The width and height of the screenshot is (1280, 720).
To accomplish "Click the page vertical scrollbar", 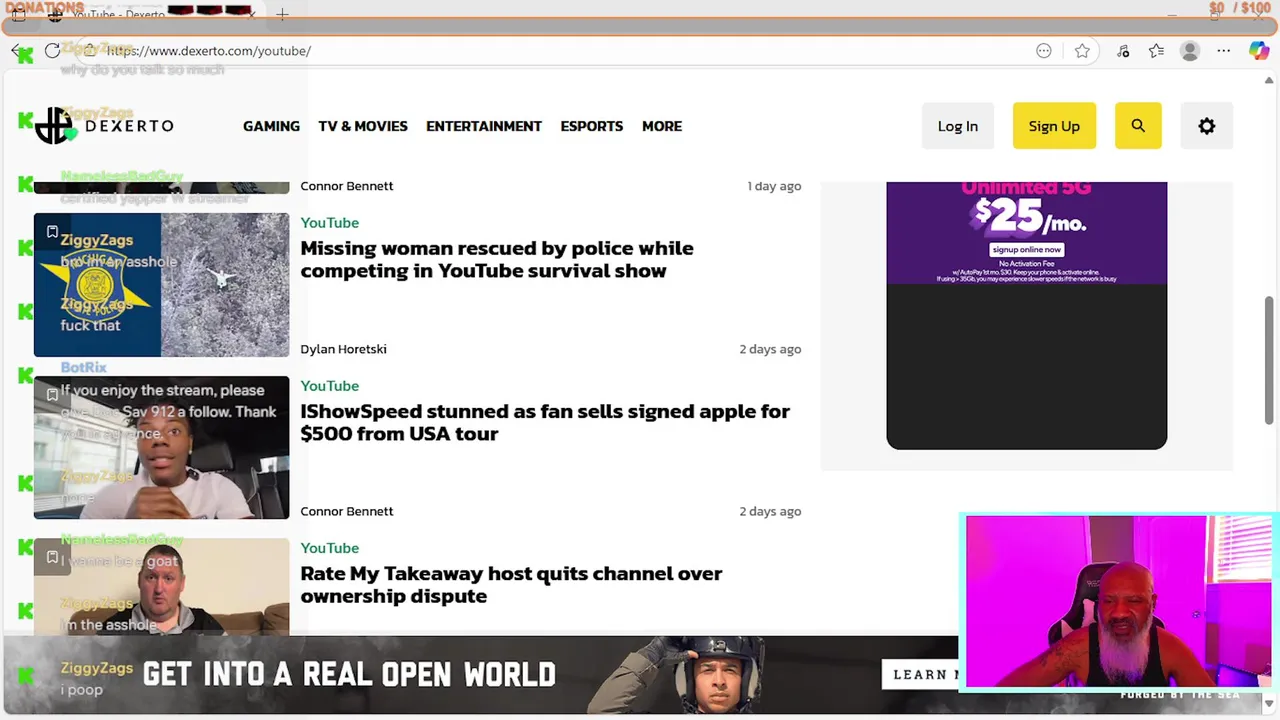I will point(1270,360).
